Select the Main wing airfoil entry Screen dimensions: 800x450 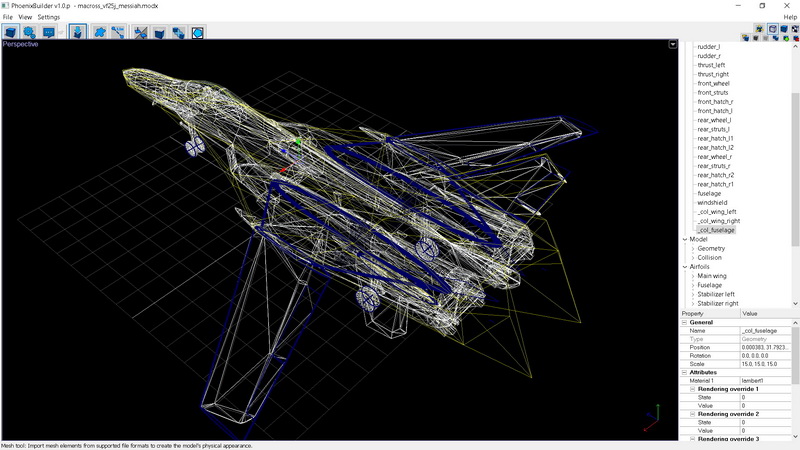[713, 276]
